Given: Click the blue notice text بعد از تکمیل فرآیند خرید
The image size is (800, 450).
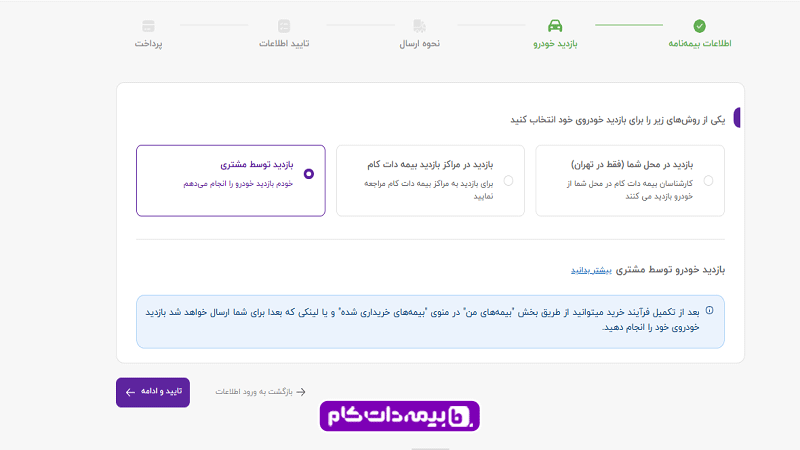Looking at the screenshot, I should point(422,319).
